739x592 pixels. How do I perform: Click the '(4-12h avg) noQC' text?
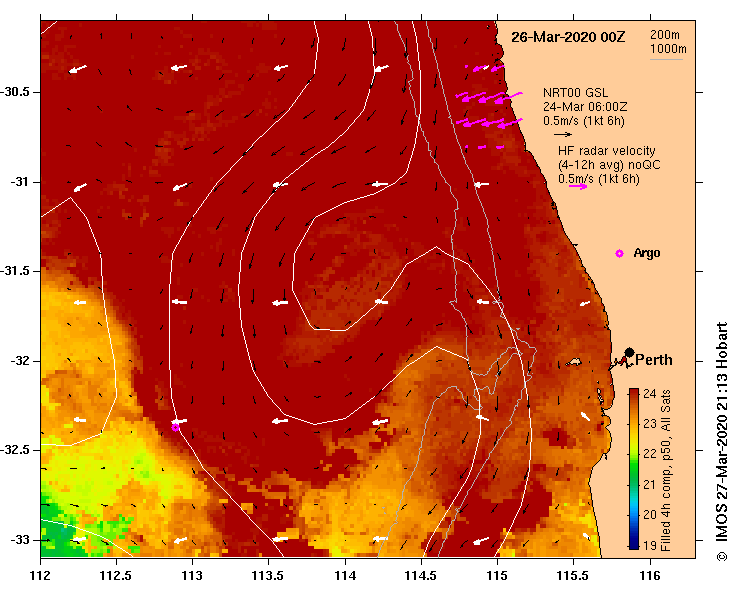tap(609, 165)
